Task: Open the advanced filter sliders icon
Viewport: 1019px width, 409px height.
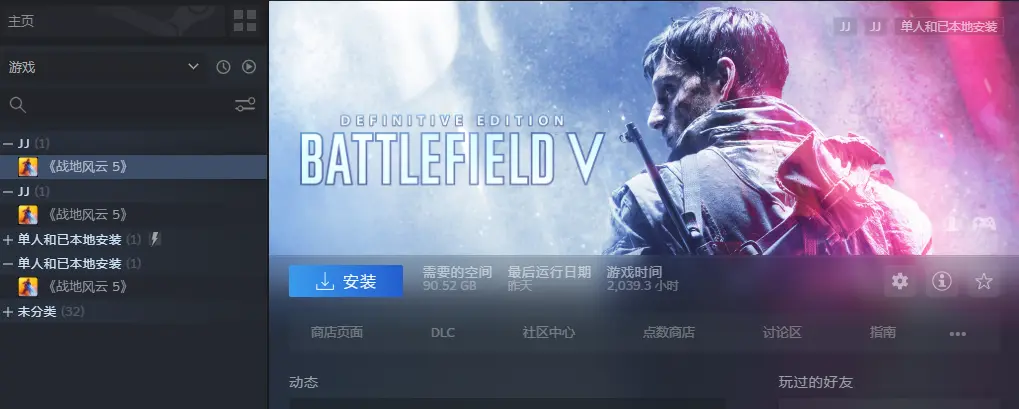Action: coord(245,105)
